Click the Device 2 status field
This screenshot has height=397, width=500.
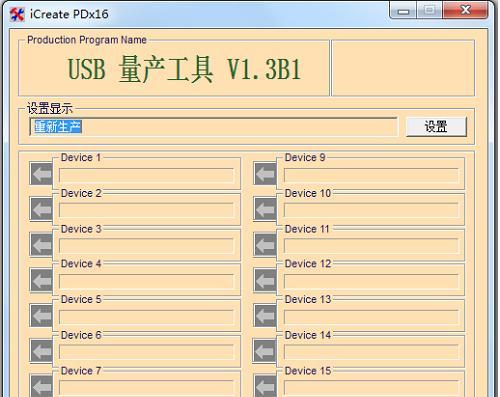point(146,210)
